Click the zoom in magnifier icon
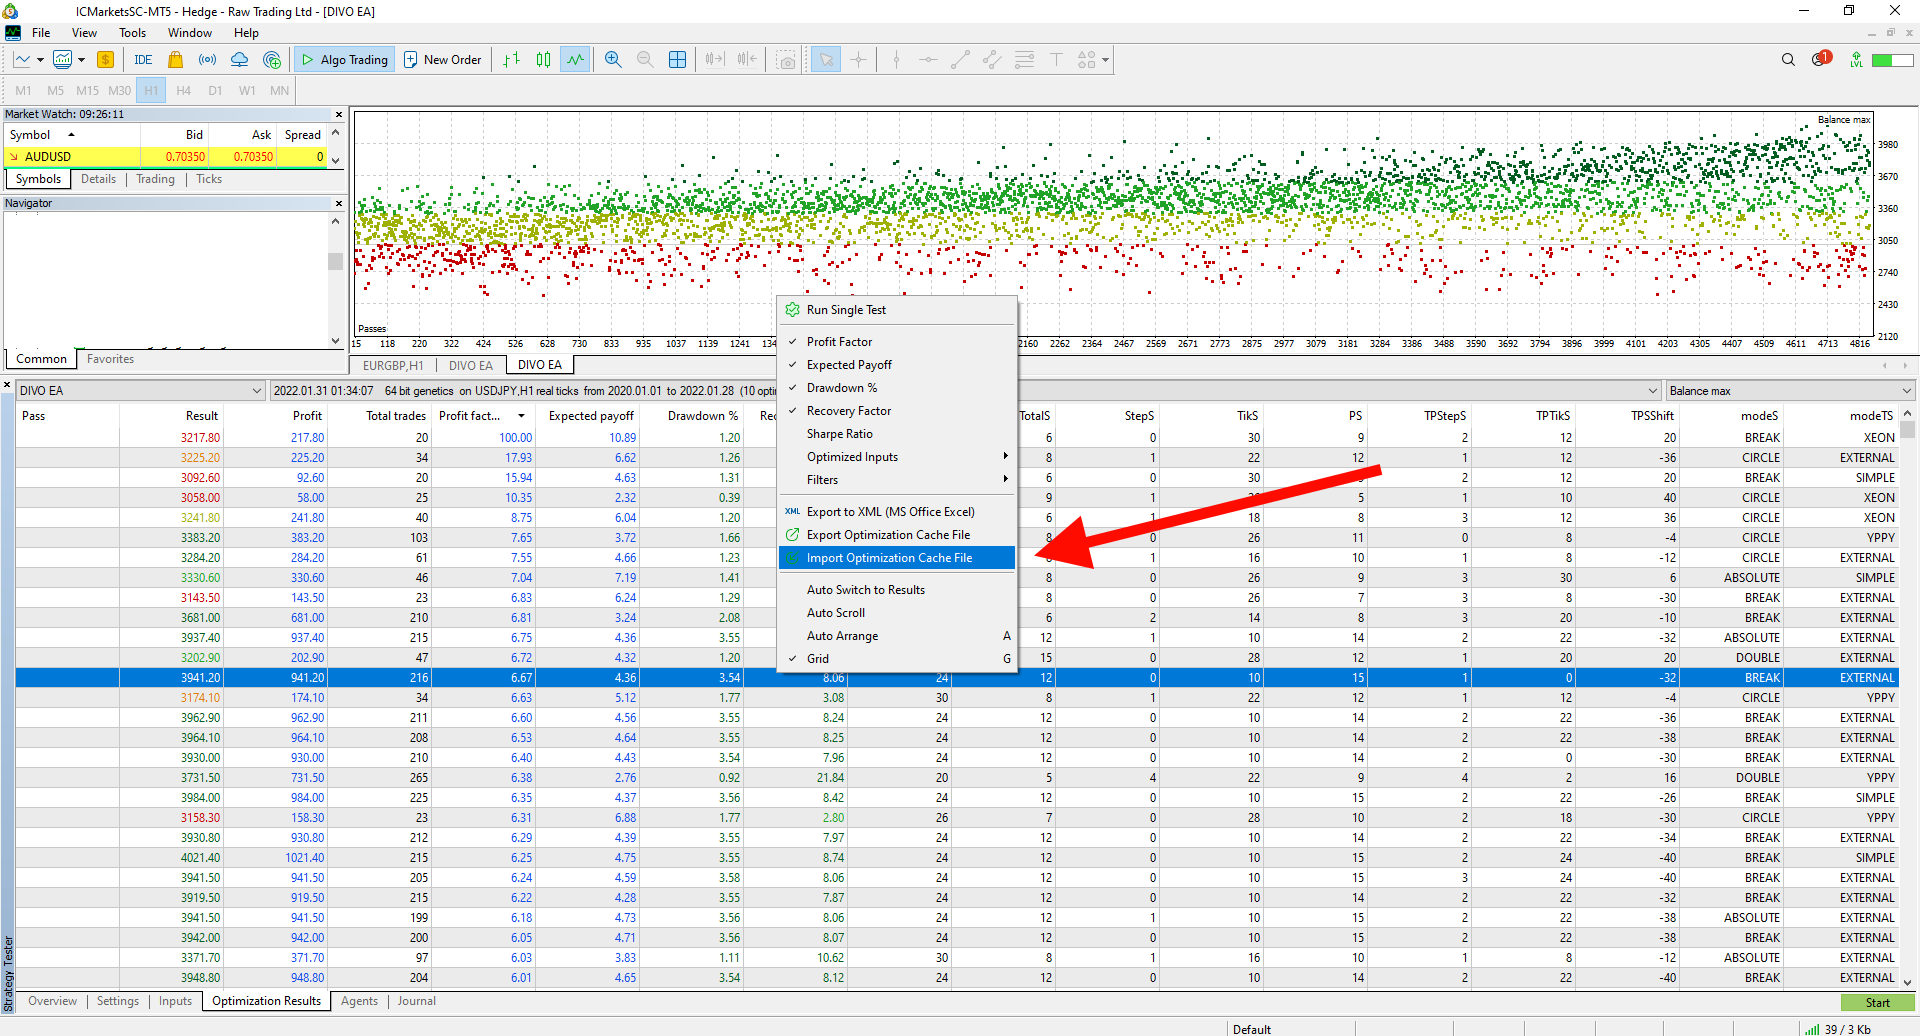Viewport: 1920px width, 1036px height. 613,60
